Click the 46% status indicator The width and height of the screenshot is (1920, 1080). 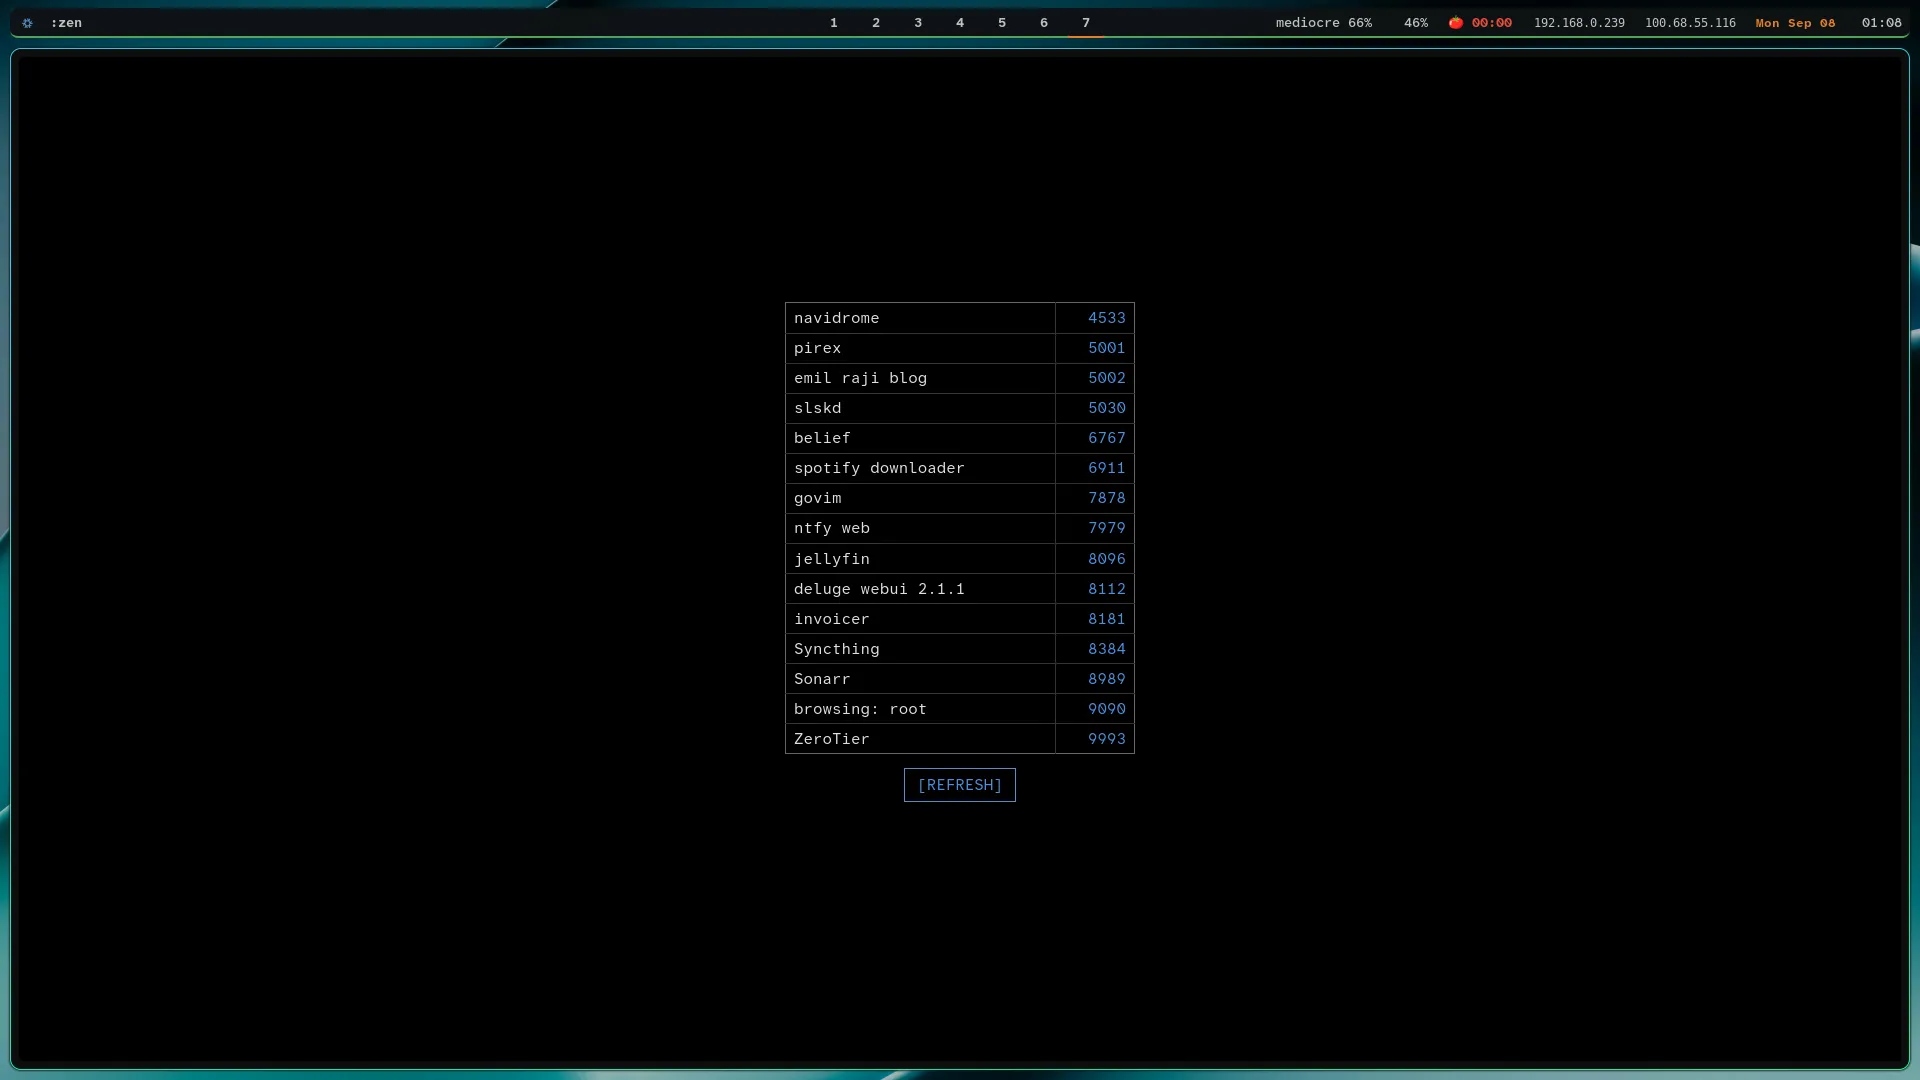point(1416,22)
